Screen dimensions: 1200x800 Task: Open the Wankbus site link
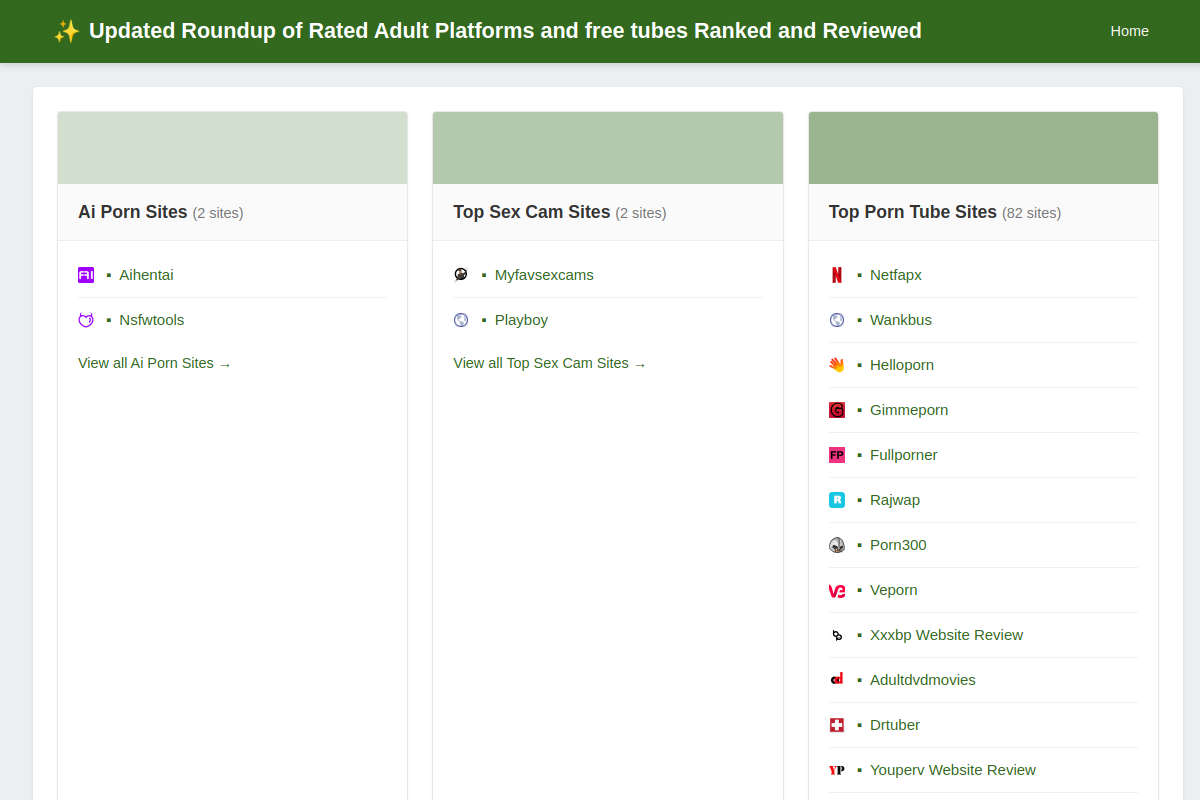[901, 320]
